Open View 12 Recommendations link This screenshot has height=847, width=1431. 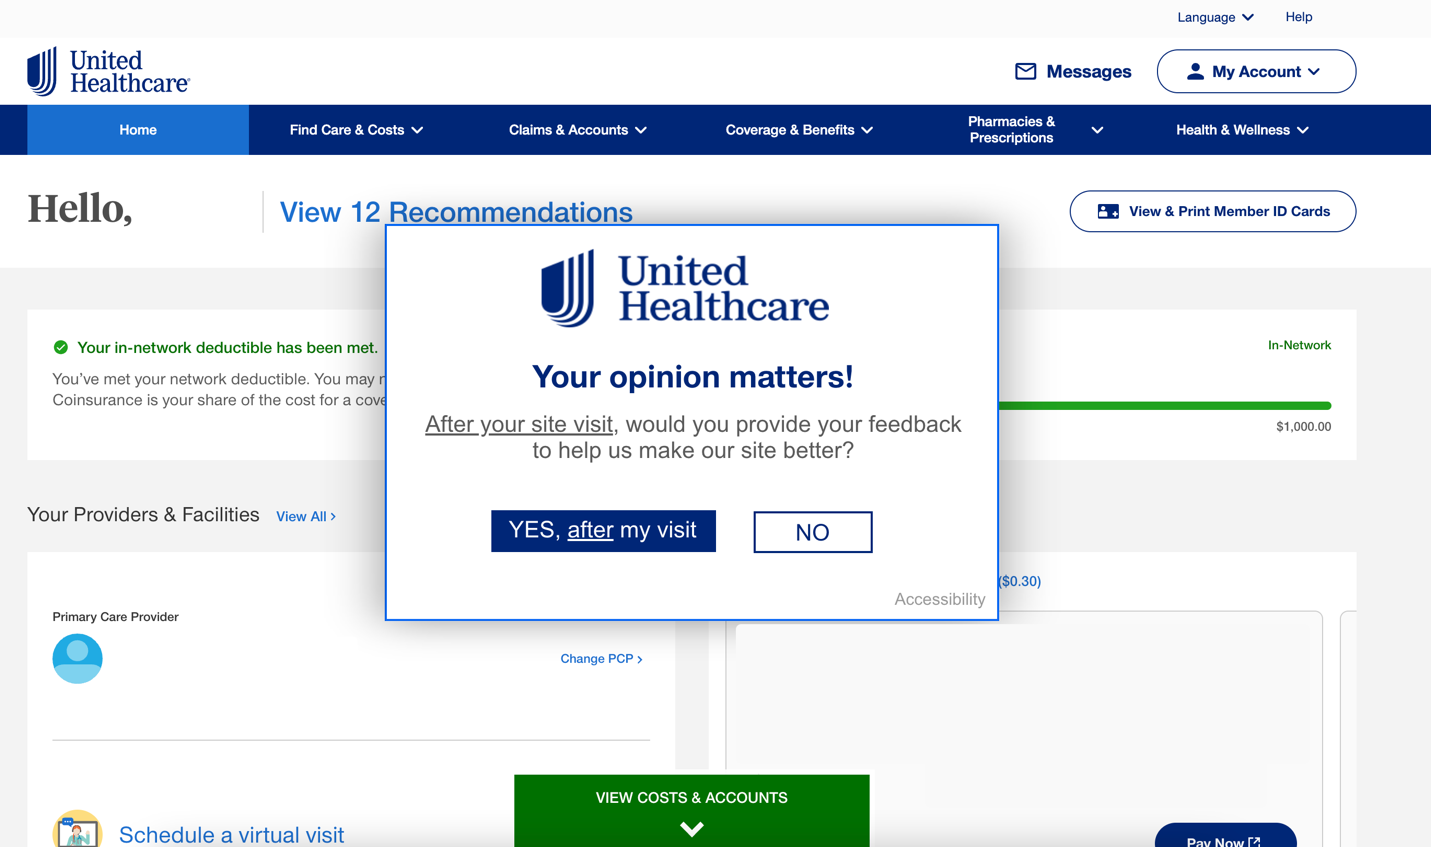click(x=456, y=212)
